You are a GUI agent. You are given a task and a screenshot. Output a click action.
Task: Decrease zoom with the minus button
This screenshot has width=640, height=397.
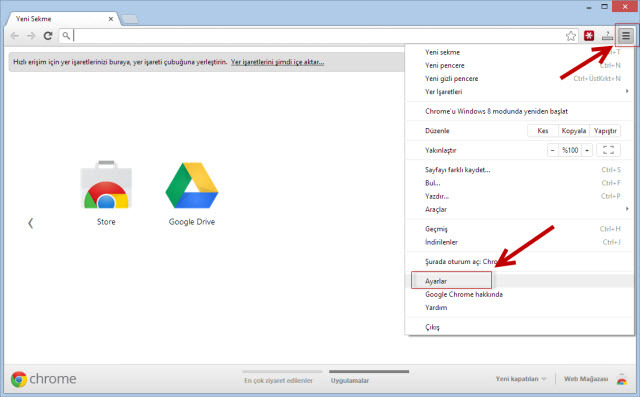click(553, 150)
